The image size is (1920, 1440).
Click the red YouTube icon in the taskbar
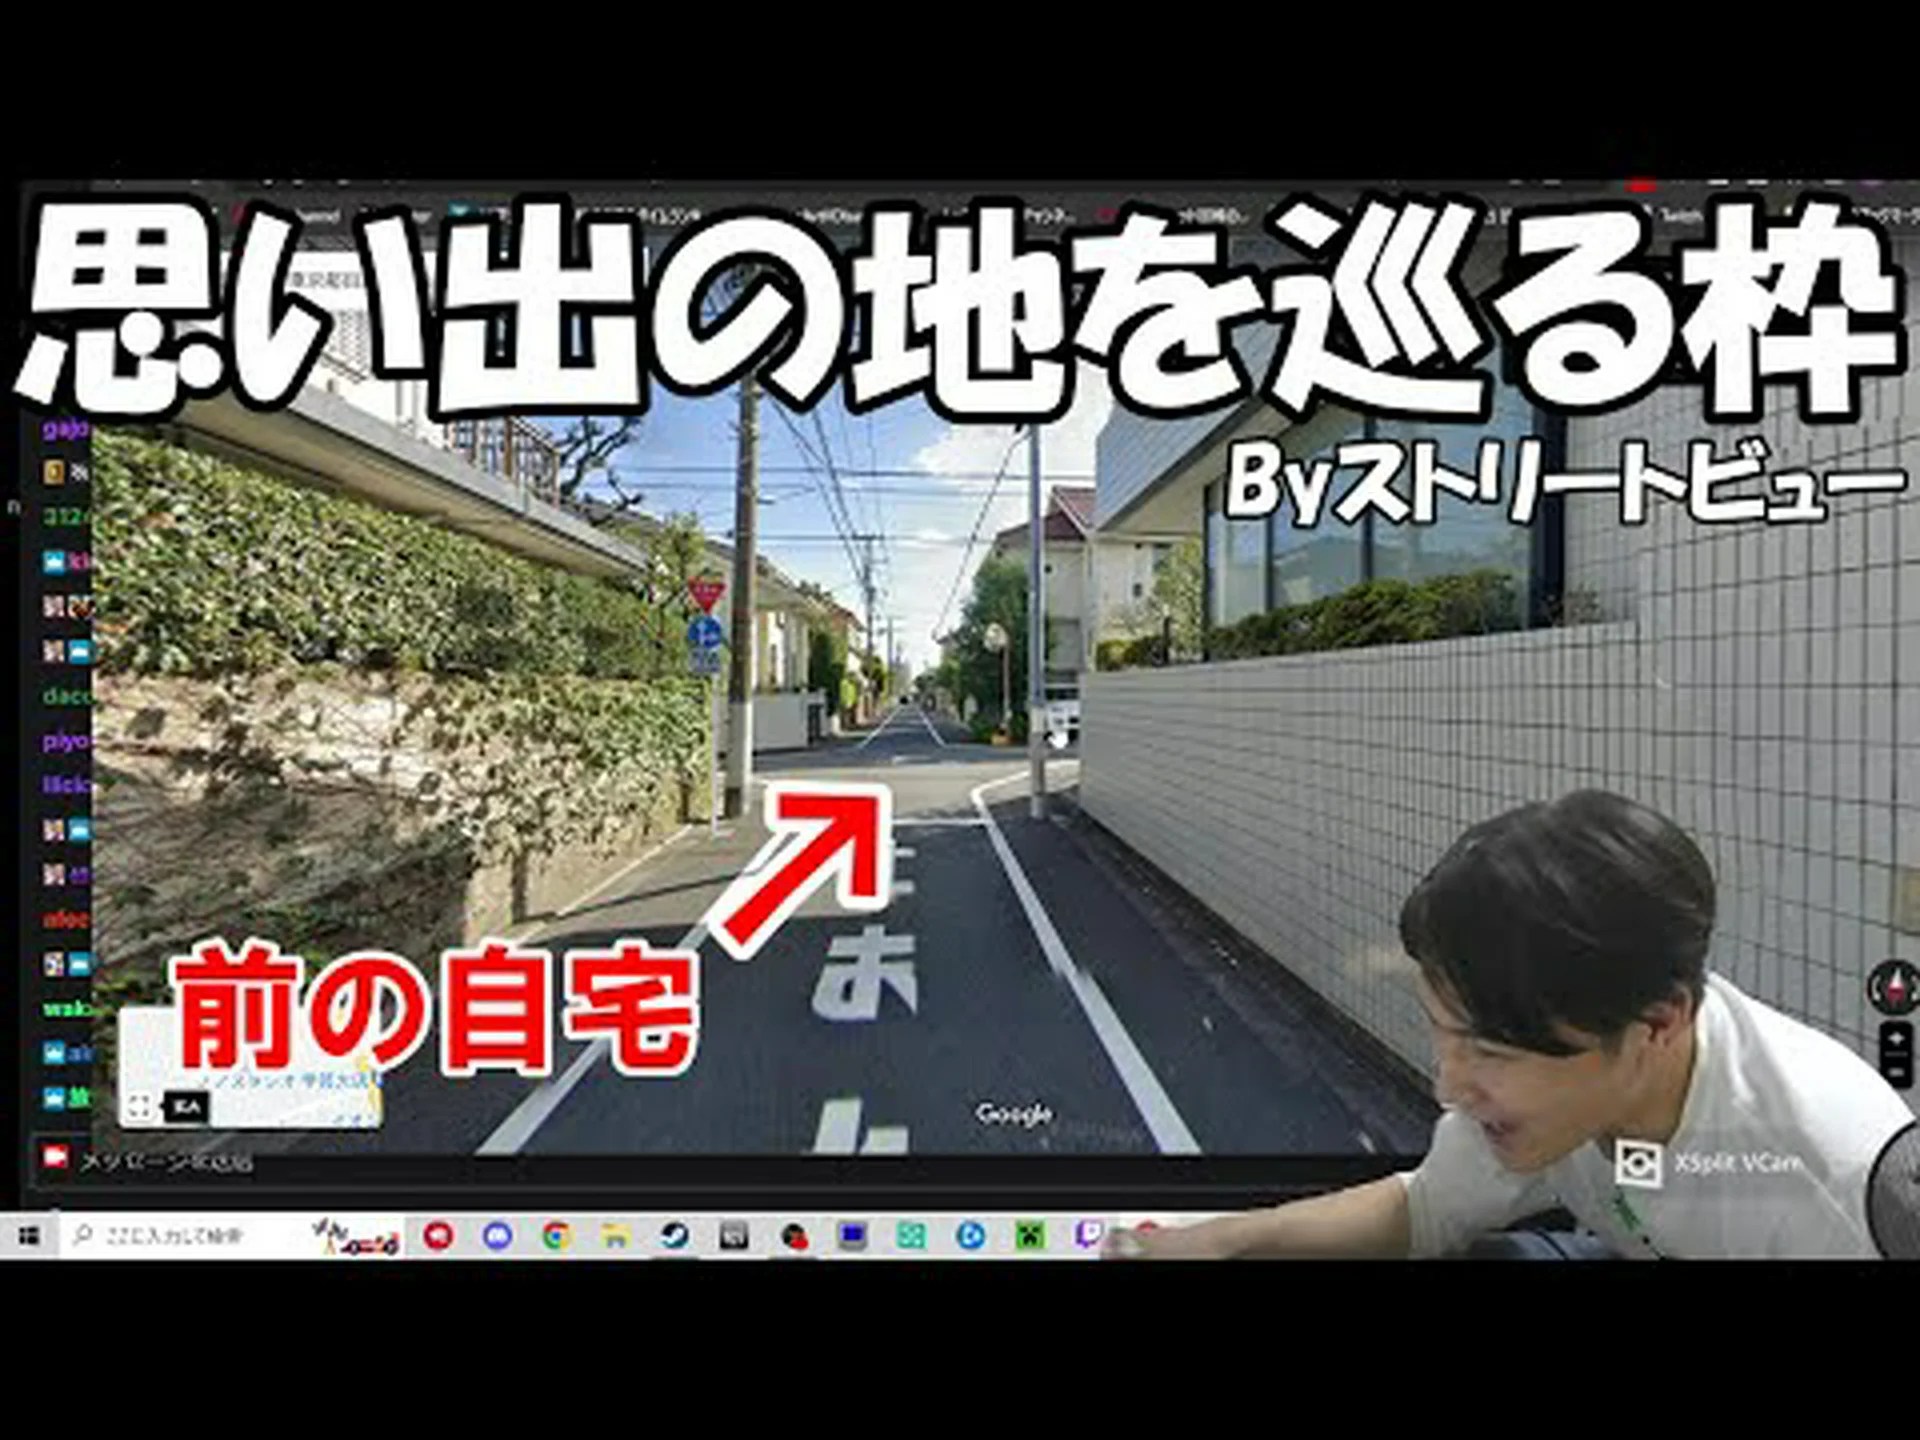438,1237
